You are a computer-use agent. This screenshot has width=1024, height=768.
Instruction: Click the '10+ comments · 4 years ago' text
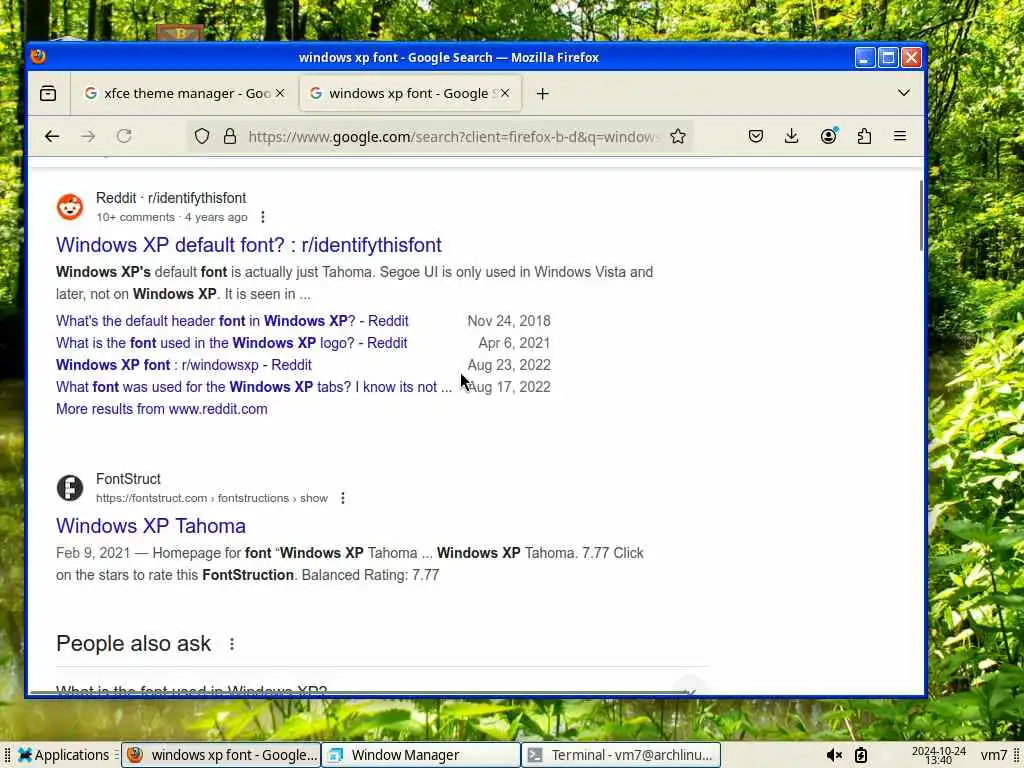click(x=172, y=217)
